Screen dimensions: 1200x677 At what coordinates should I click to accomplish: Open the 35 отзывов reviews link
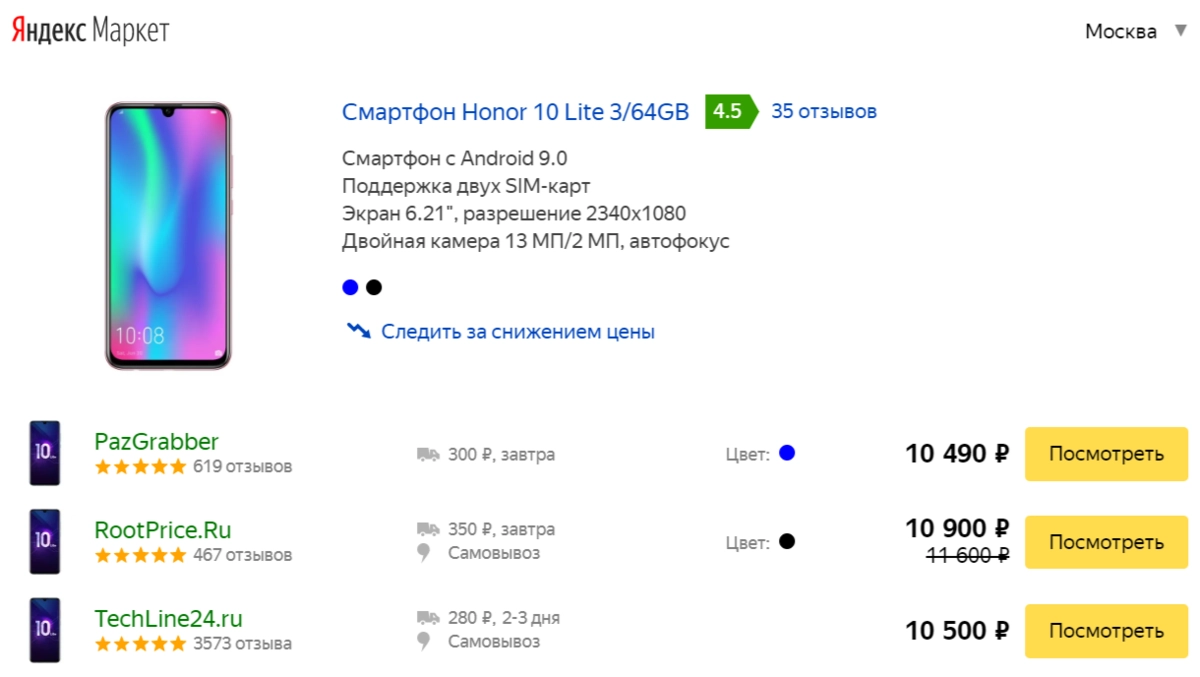pos(824,111)
